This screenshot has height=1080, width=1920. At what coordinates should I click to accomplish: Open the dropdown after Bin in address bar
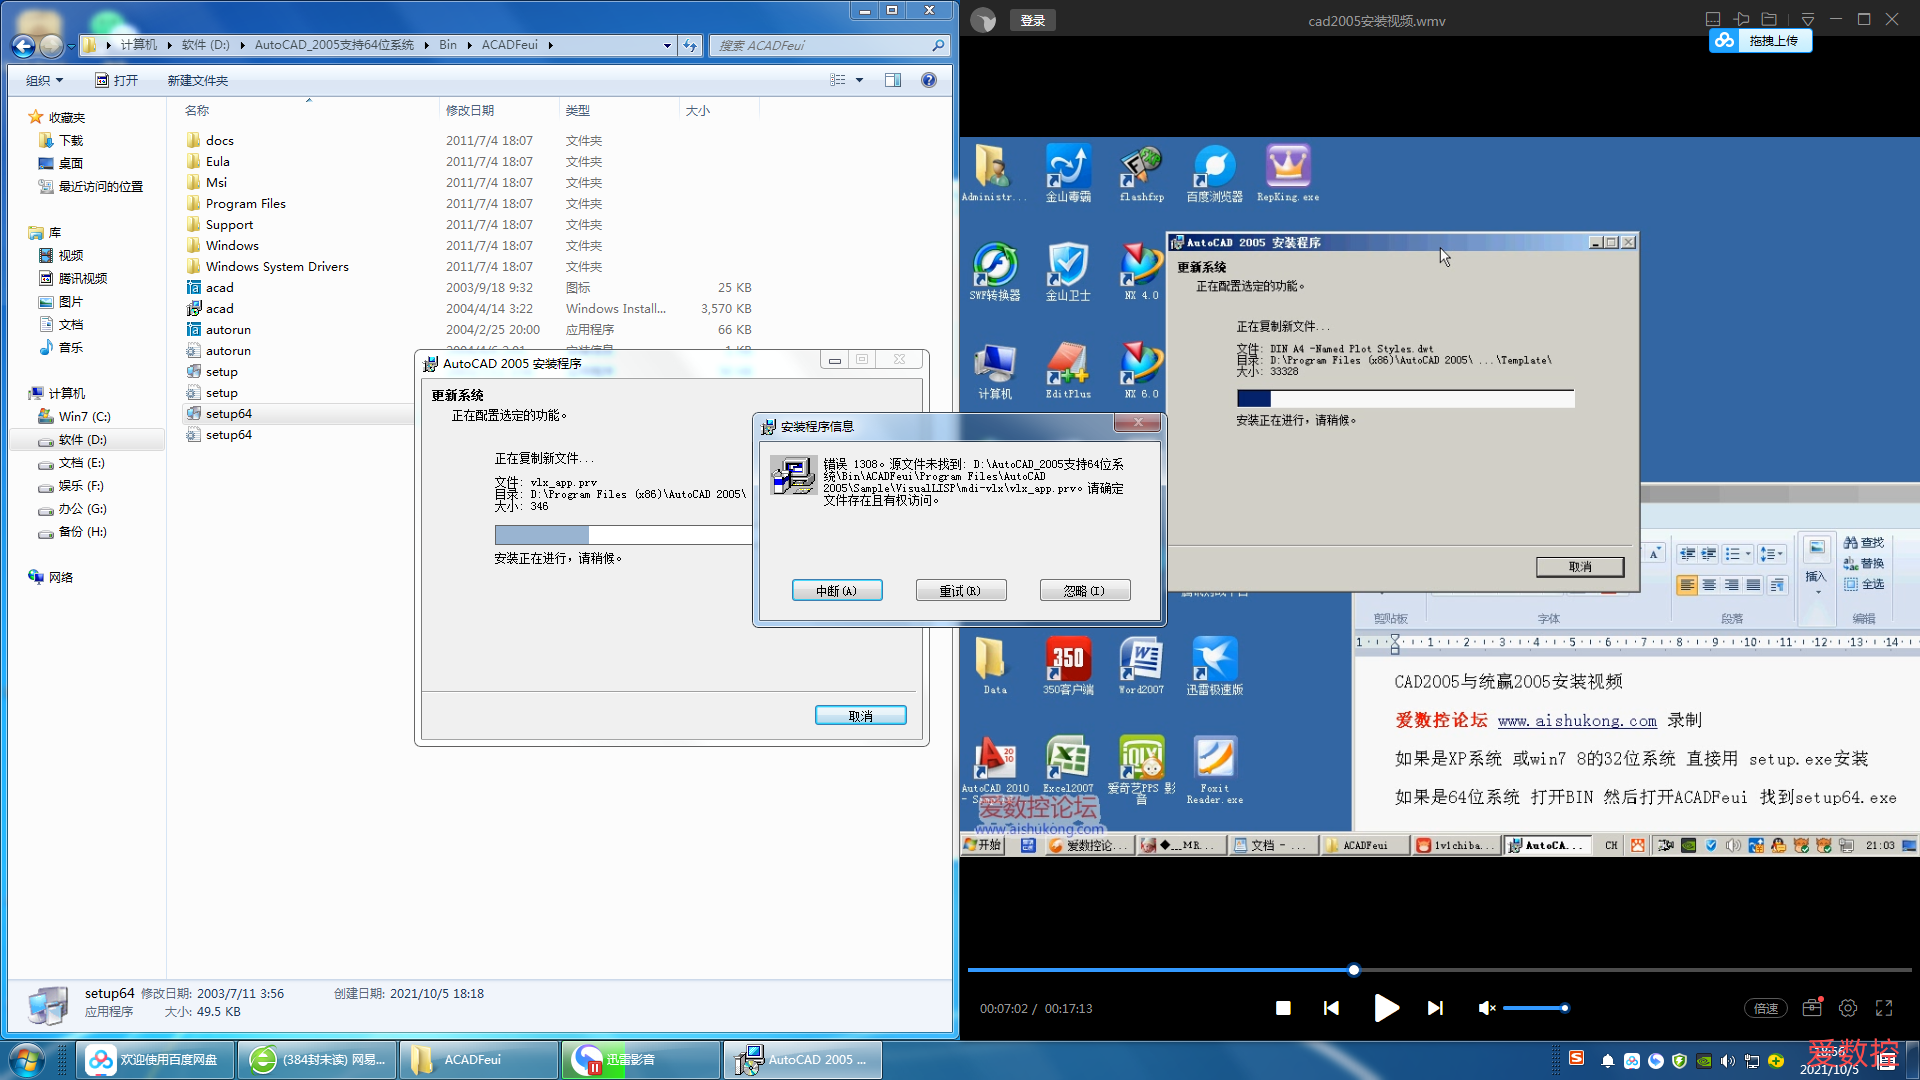(x=469, y=45)
